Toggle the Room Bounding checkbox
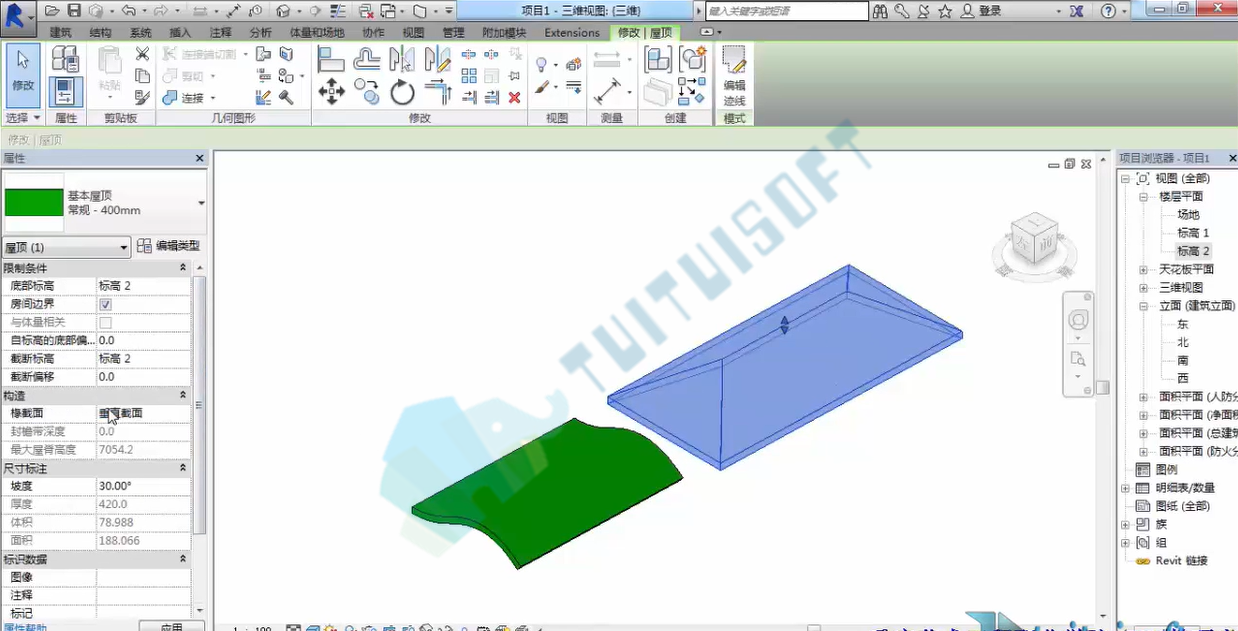 coord(105,304)
